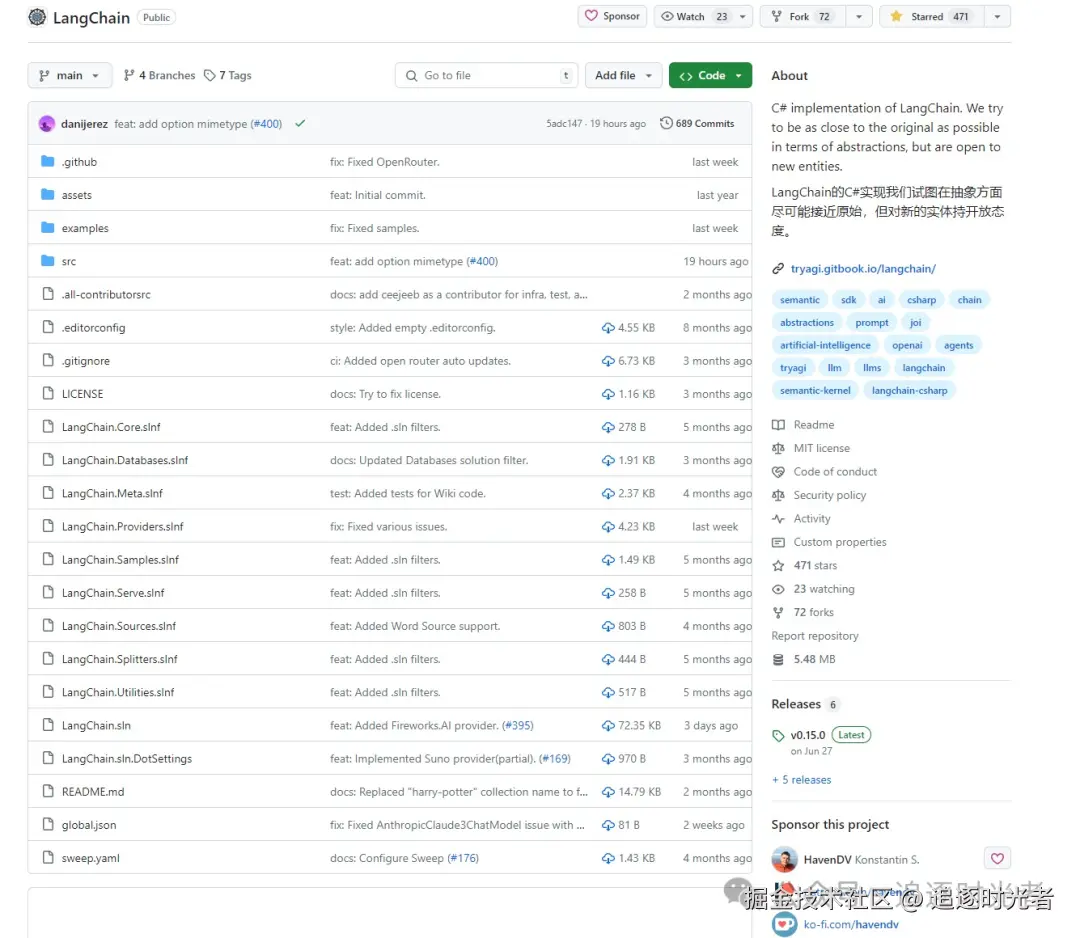
Task: Click download icon for global.json 81 B
Action: pos(608,825)
